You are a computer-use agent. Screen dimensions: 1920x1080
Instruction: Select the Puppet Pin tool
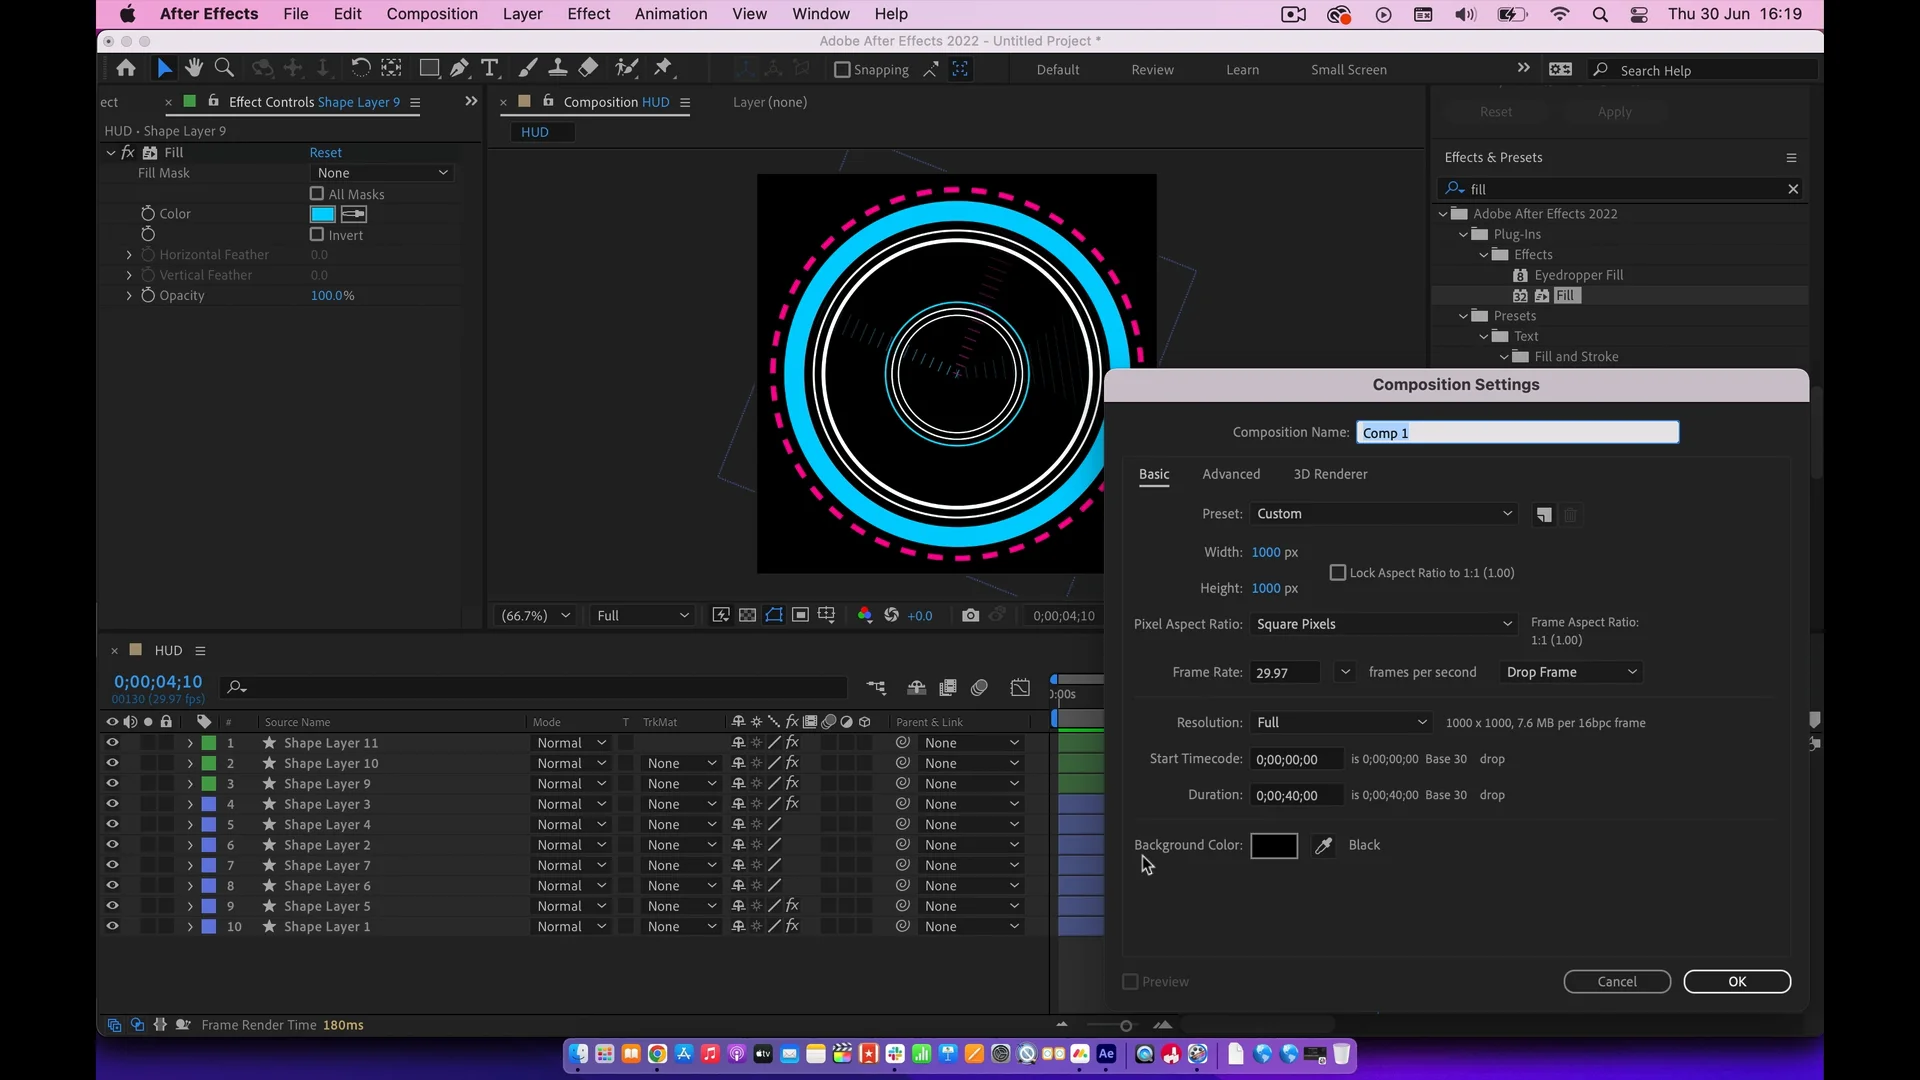pyautogui.click(x=663, y=68)
